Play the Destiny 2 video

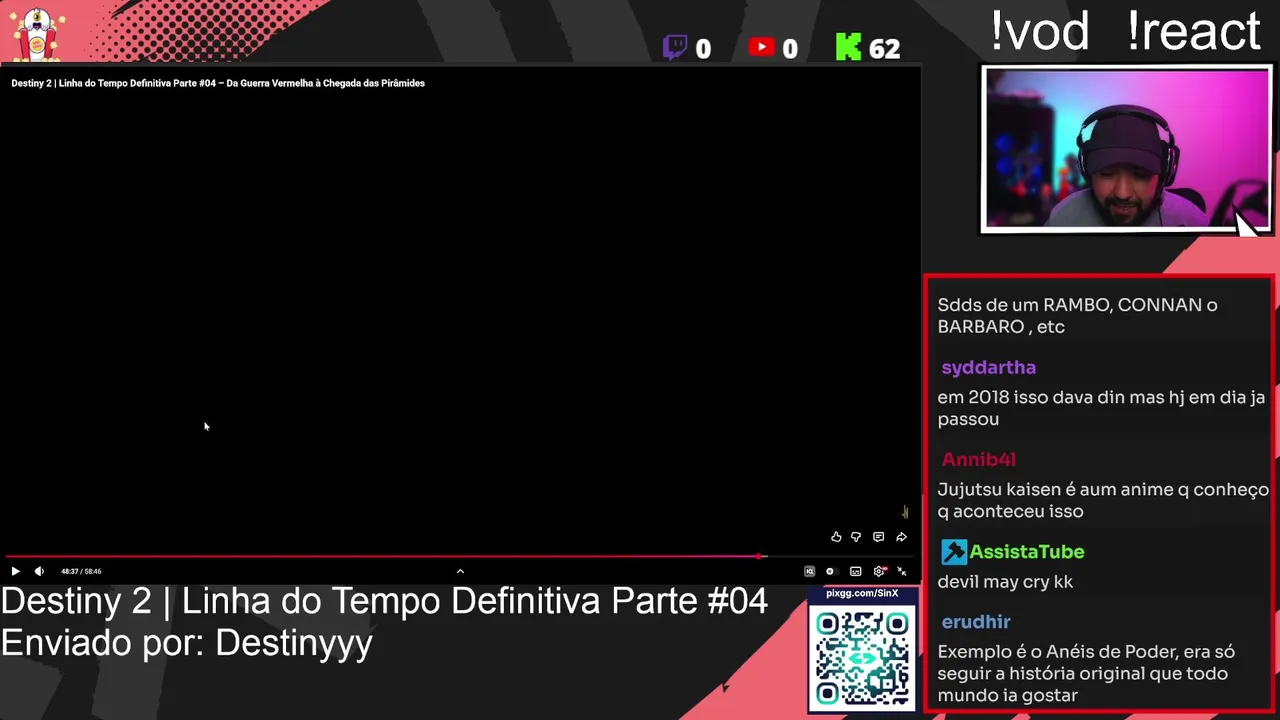15,571
